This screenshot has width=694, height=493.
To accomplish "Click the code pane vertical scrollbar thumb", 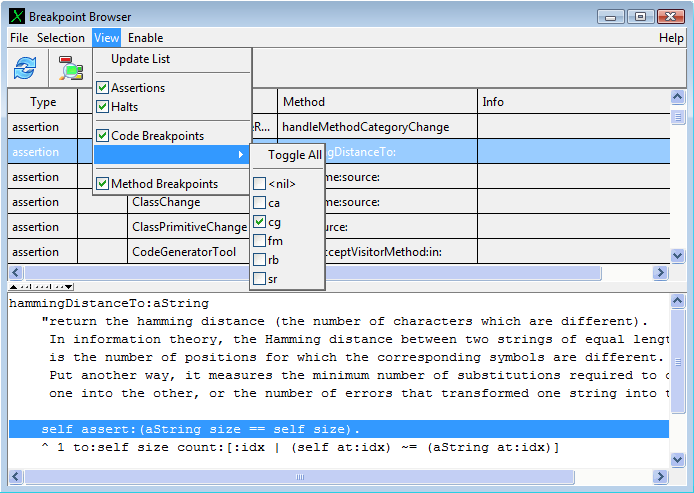I will pyautogui.click(x=678, y=362).
